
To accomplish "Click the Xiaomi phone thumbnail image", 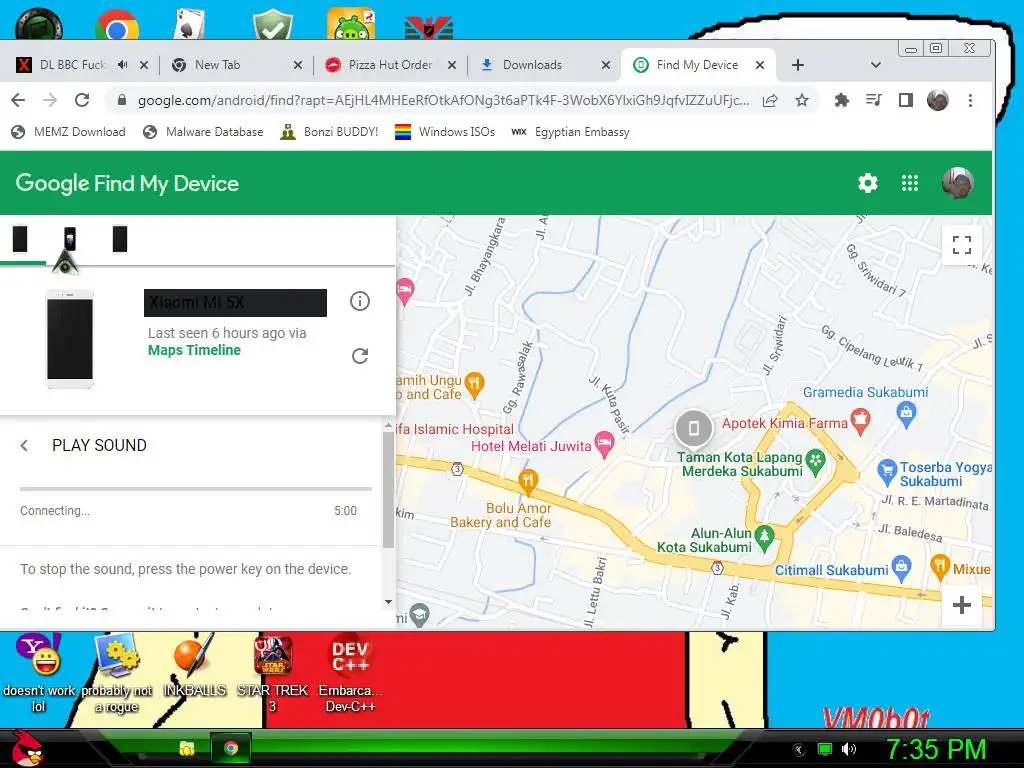I will pyautogui.click(x=69, y=339).
